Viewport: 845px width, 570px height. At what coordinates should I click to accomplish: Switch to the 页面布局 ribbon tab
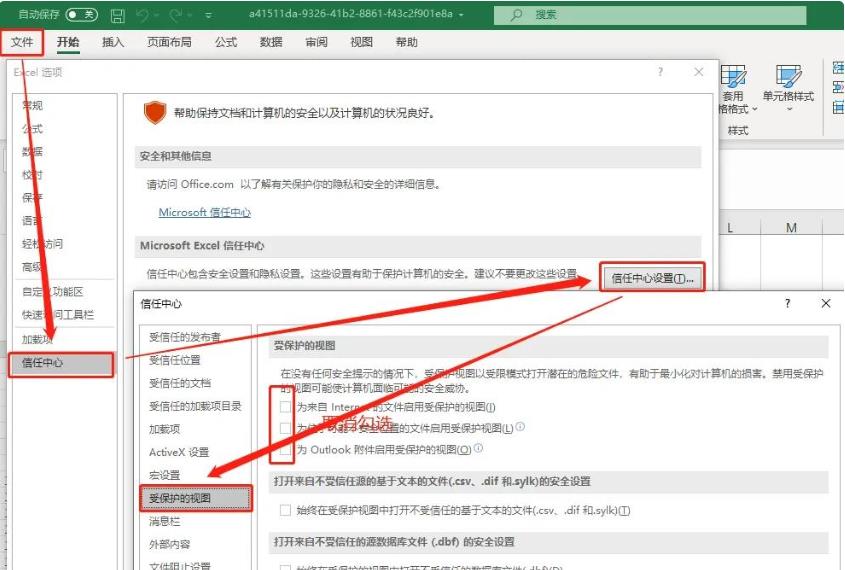coord(169,42)
